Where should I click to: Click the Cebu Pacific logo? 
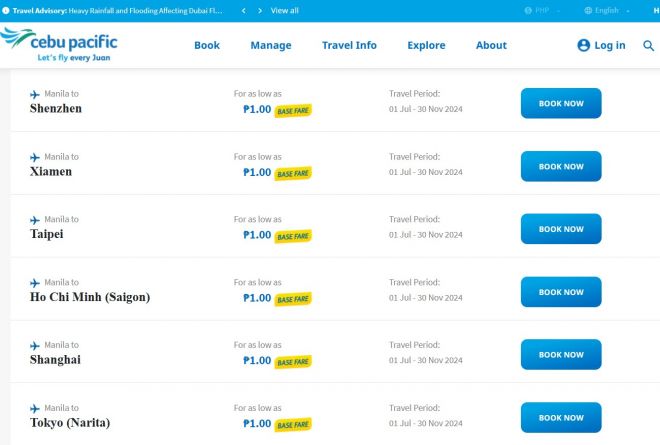(x=59, y=45)
